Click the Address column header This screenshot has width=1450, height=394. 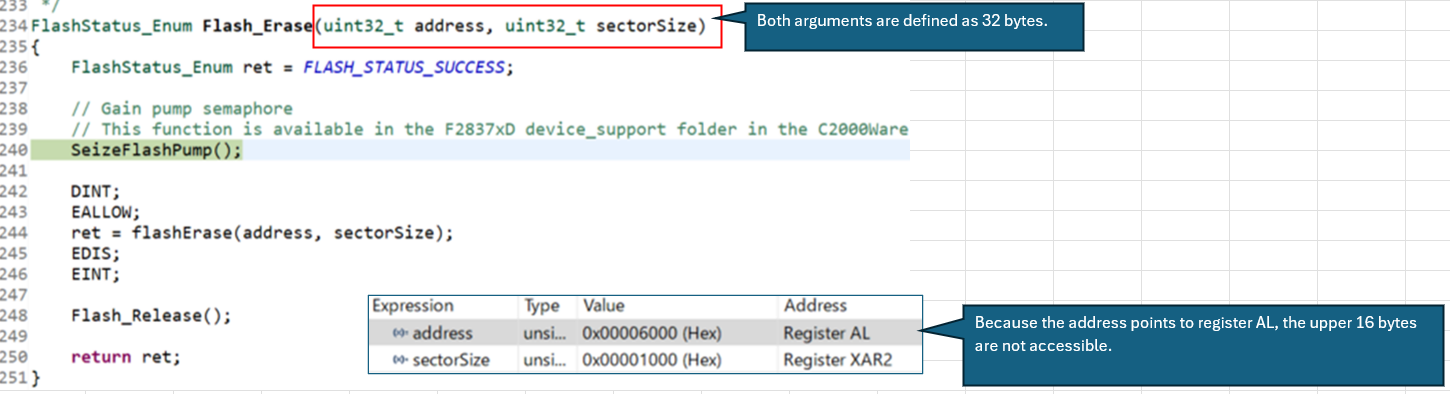point(815,306)
